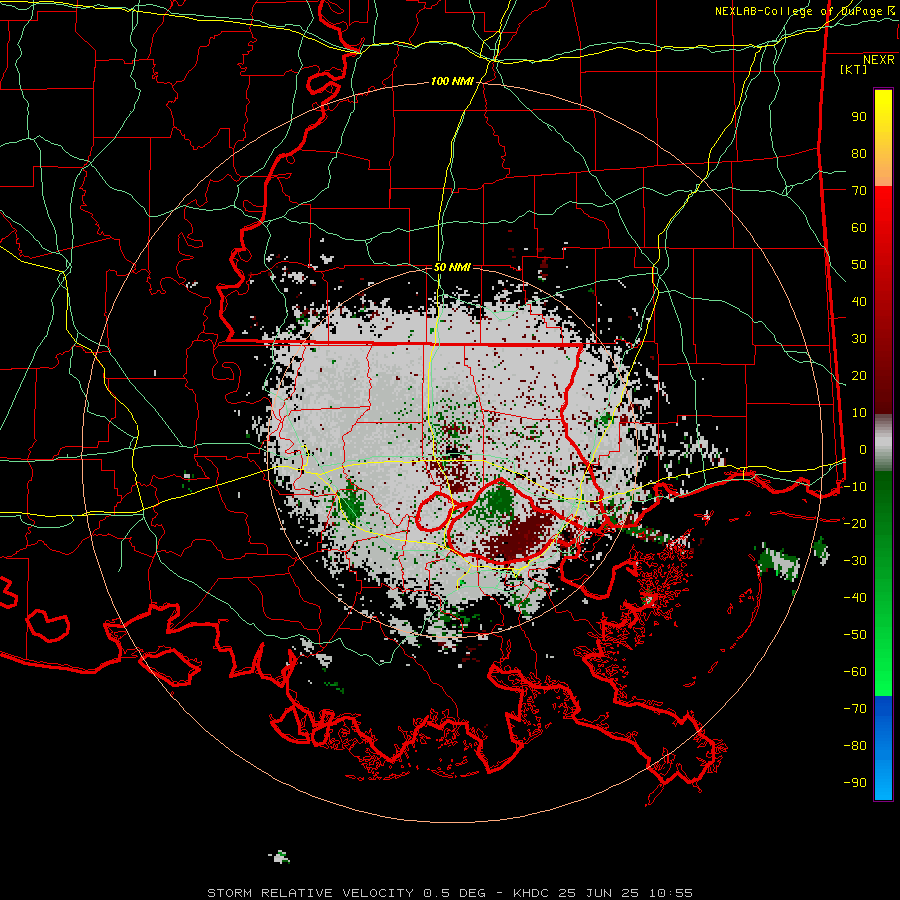Click the small isolated echo at bottom of map

pyautogui.click(x=280, y=858)
